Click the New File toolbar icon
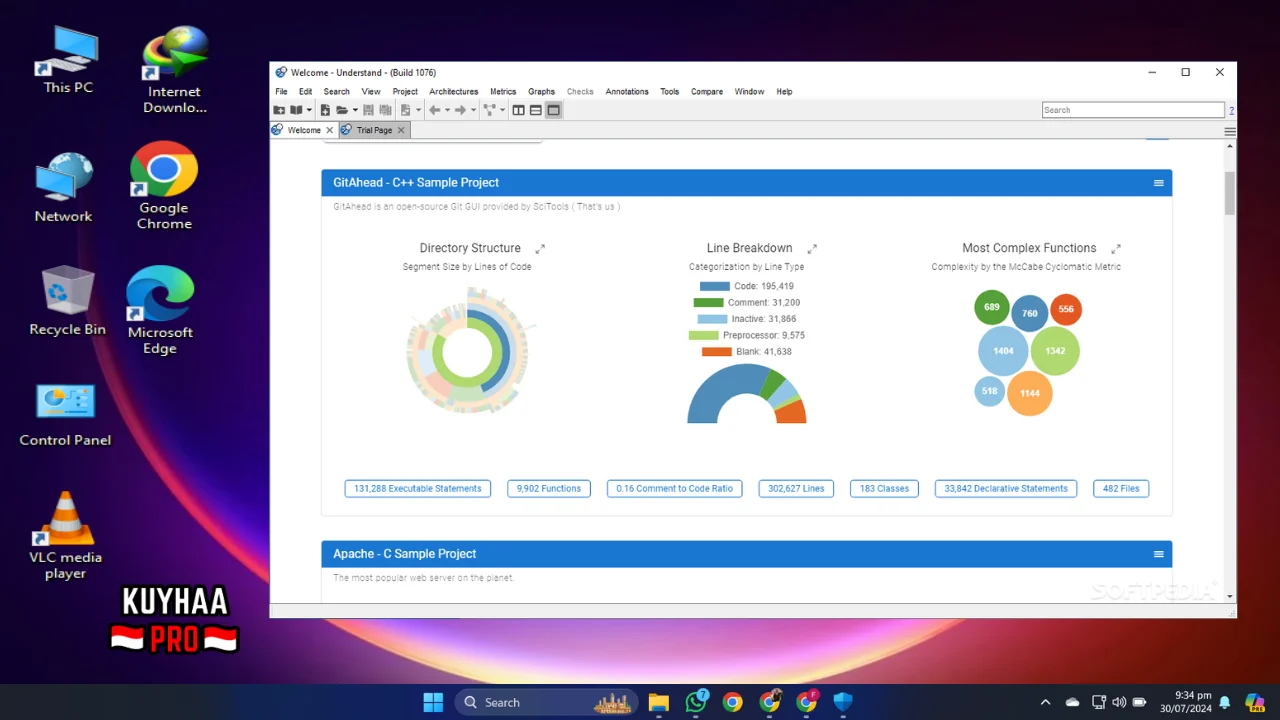The height and width of the screenshot is (720, 1280). [325, 110]
